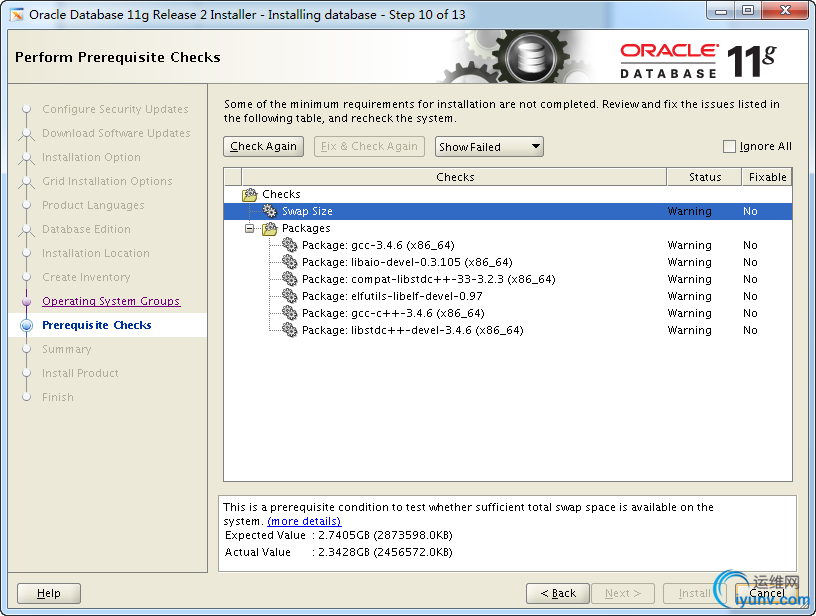Click the Install button
Screen dimensions: 816x616
pos(694,593)
